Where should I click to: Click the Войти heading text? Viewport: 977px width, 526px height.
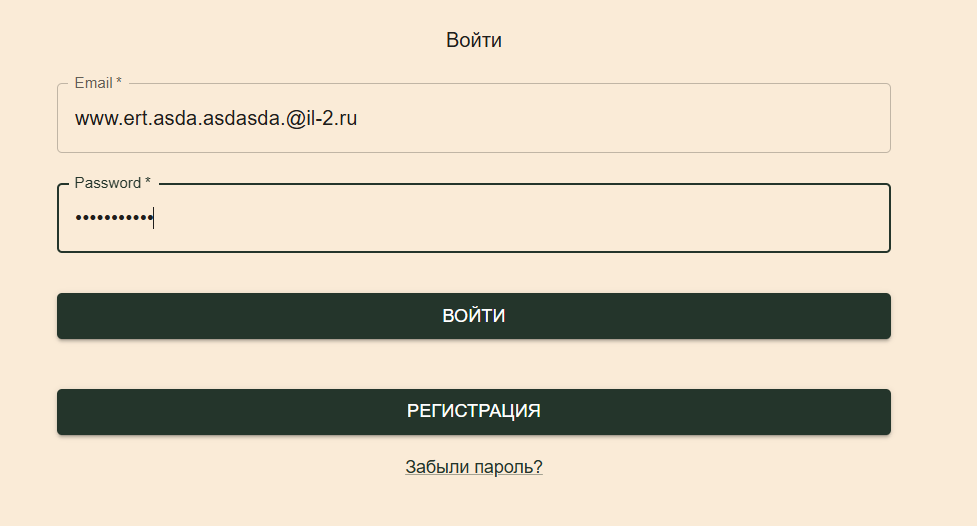(474, 41)
